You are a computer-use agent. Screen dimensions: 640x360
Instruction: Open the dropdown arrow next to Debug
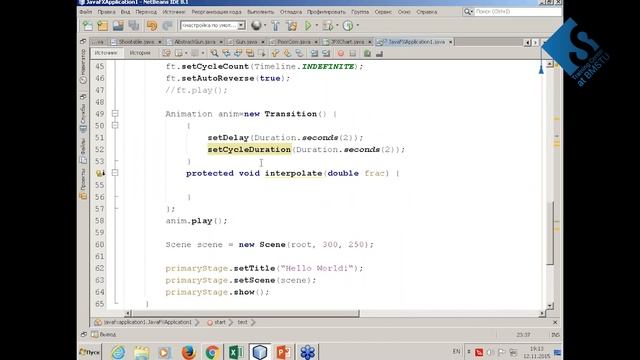[337, 25]
